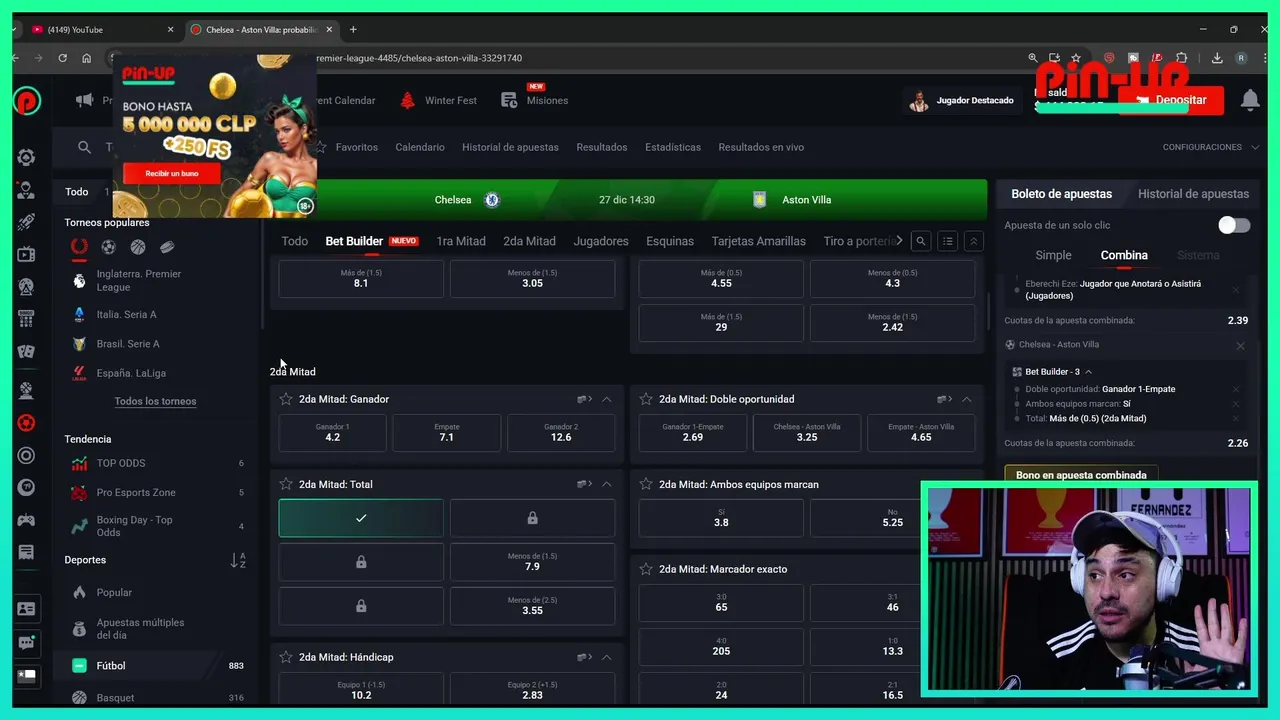Open the Todos los torneos link
The image size is (1280, 720).
[155, 401]
